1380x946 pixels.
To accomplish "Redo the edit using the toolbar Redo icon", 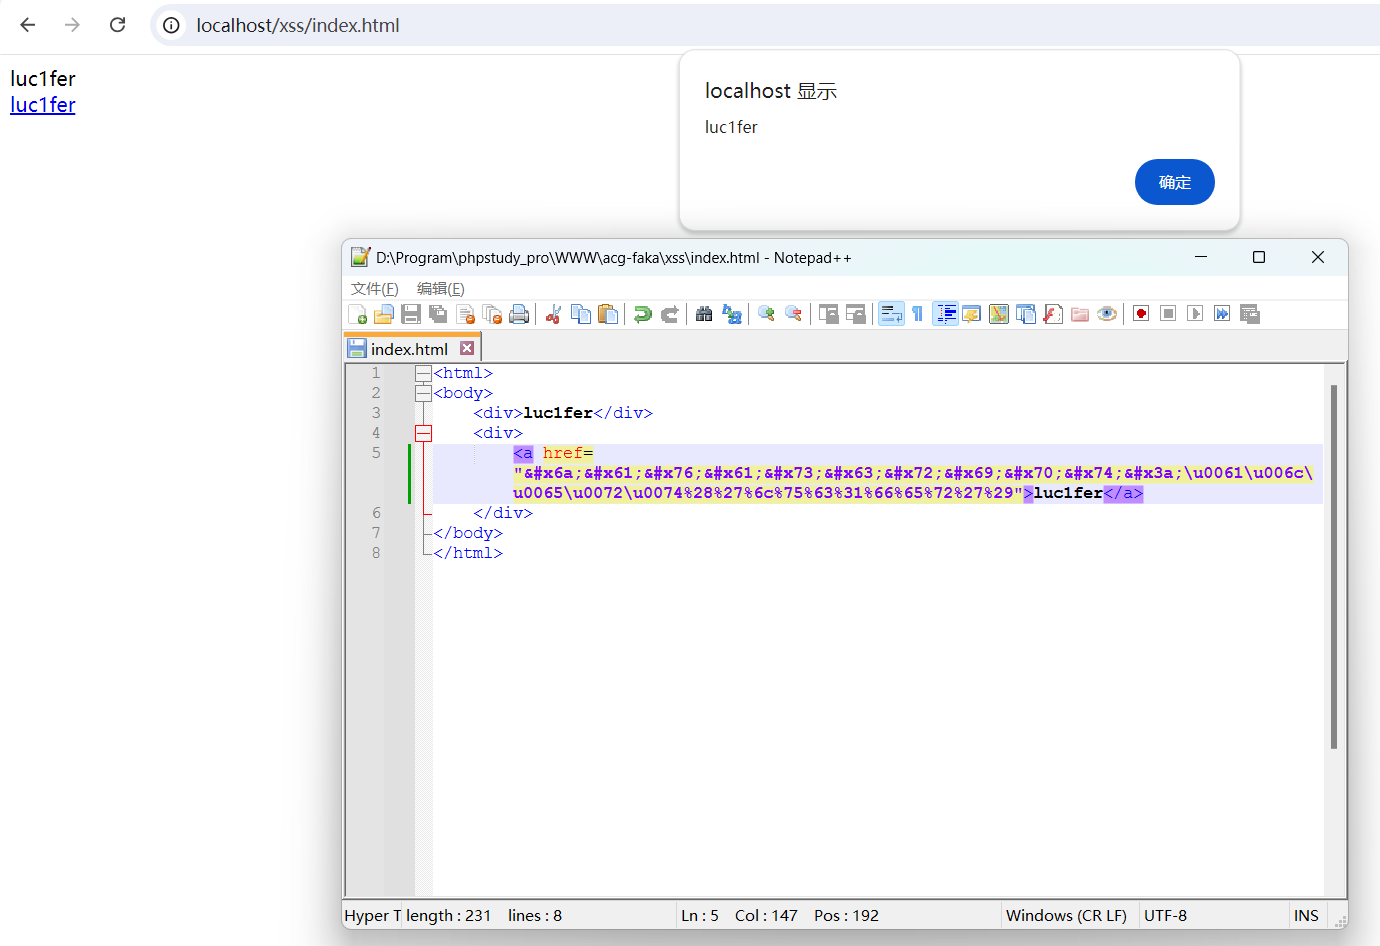I will (x=669, y=314).
